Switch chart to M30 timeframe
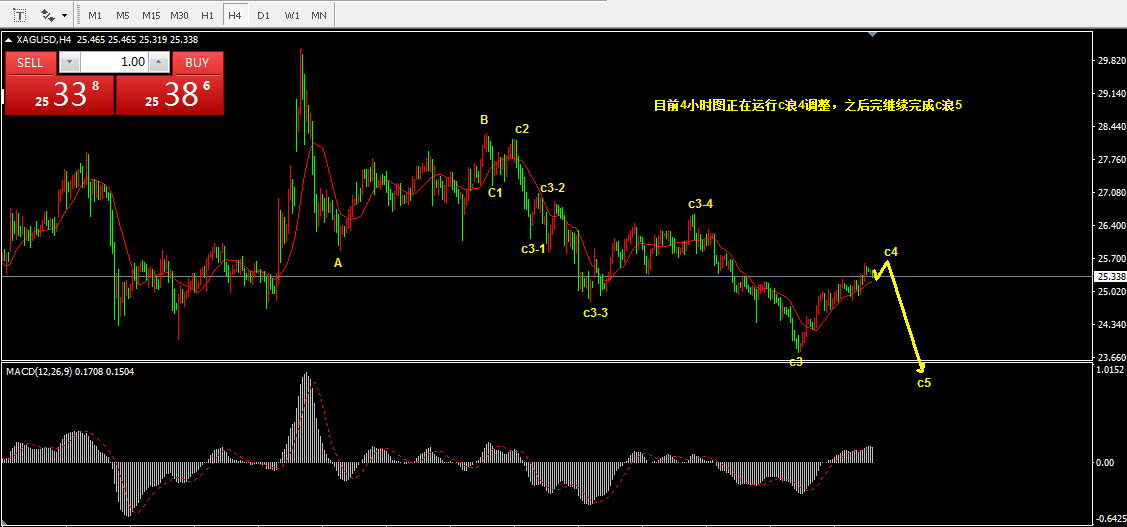 pyautogui.click(x=180, y=14)
